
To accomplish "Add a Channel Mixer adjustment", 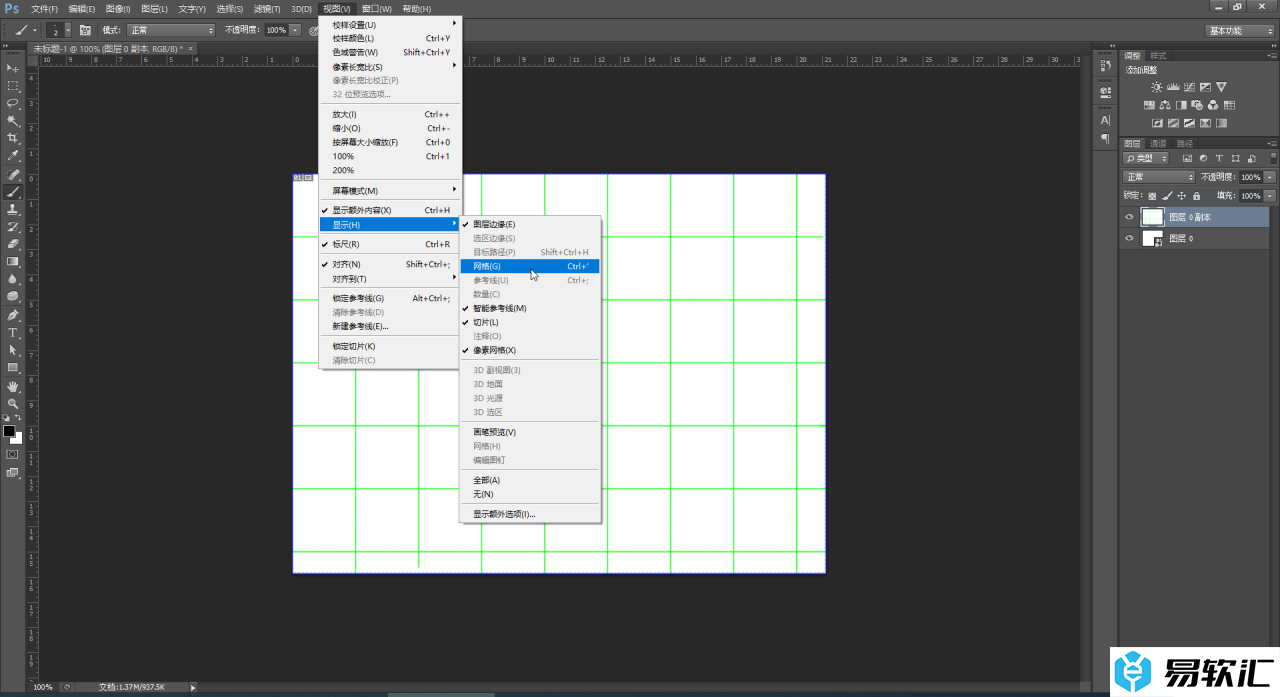I will (1213, 105).
